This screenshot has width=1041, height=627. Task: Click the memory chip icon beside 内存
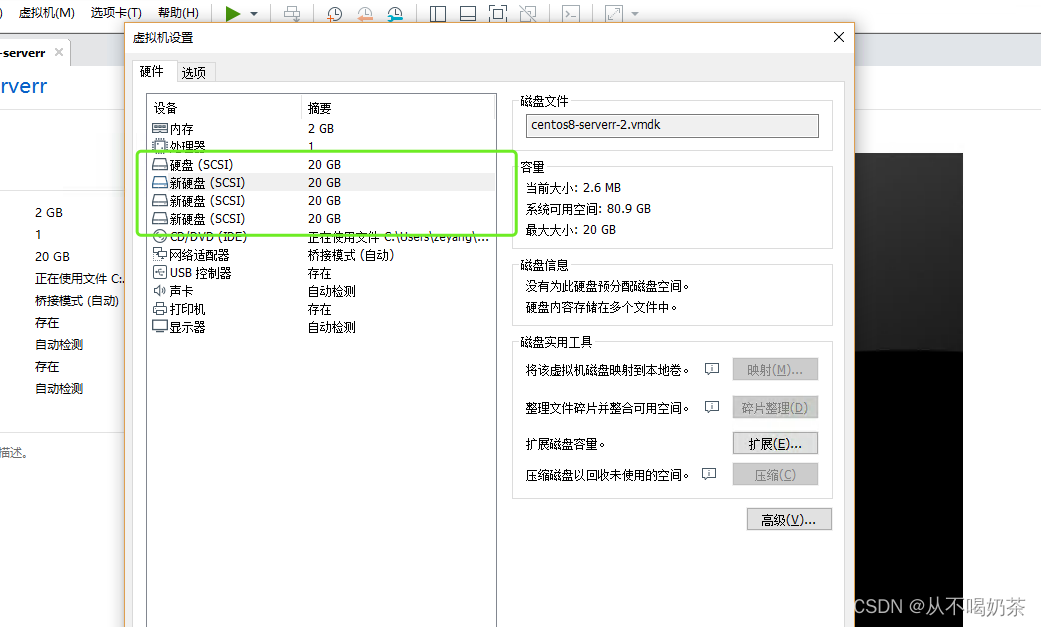point(160,128)
